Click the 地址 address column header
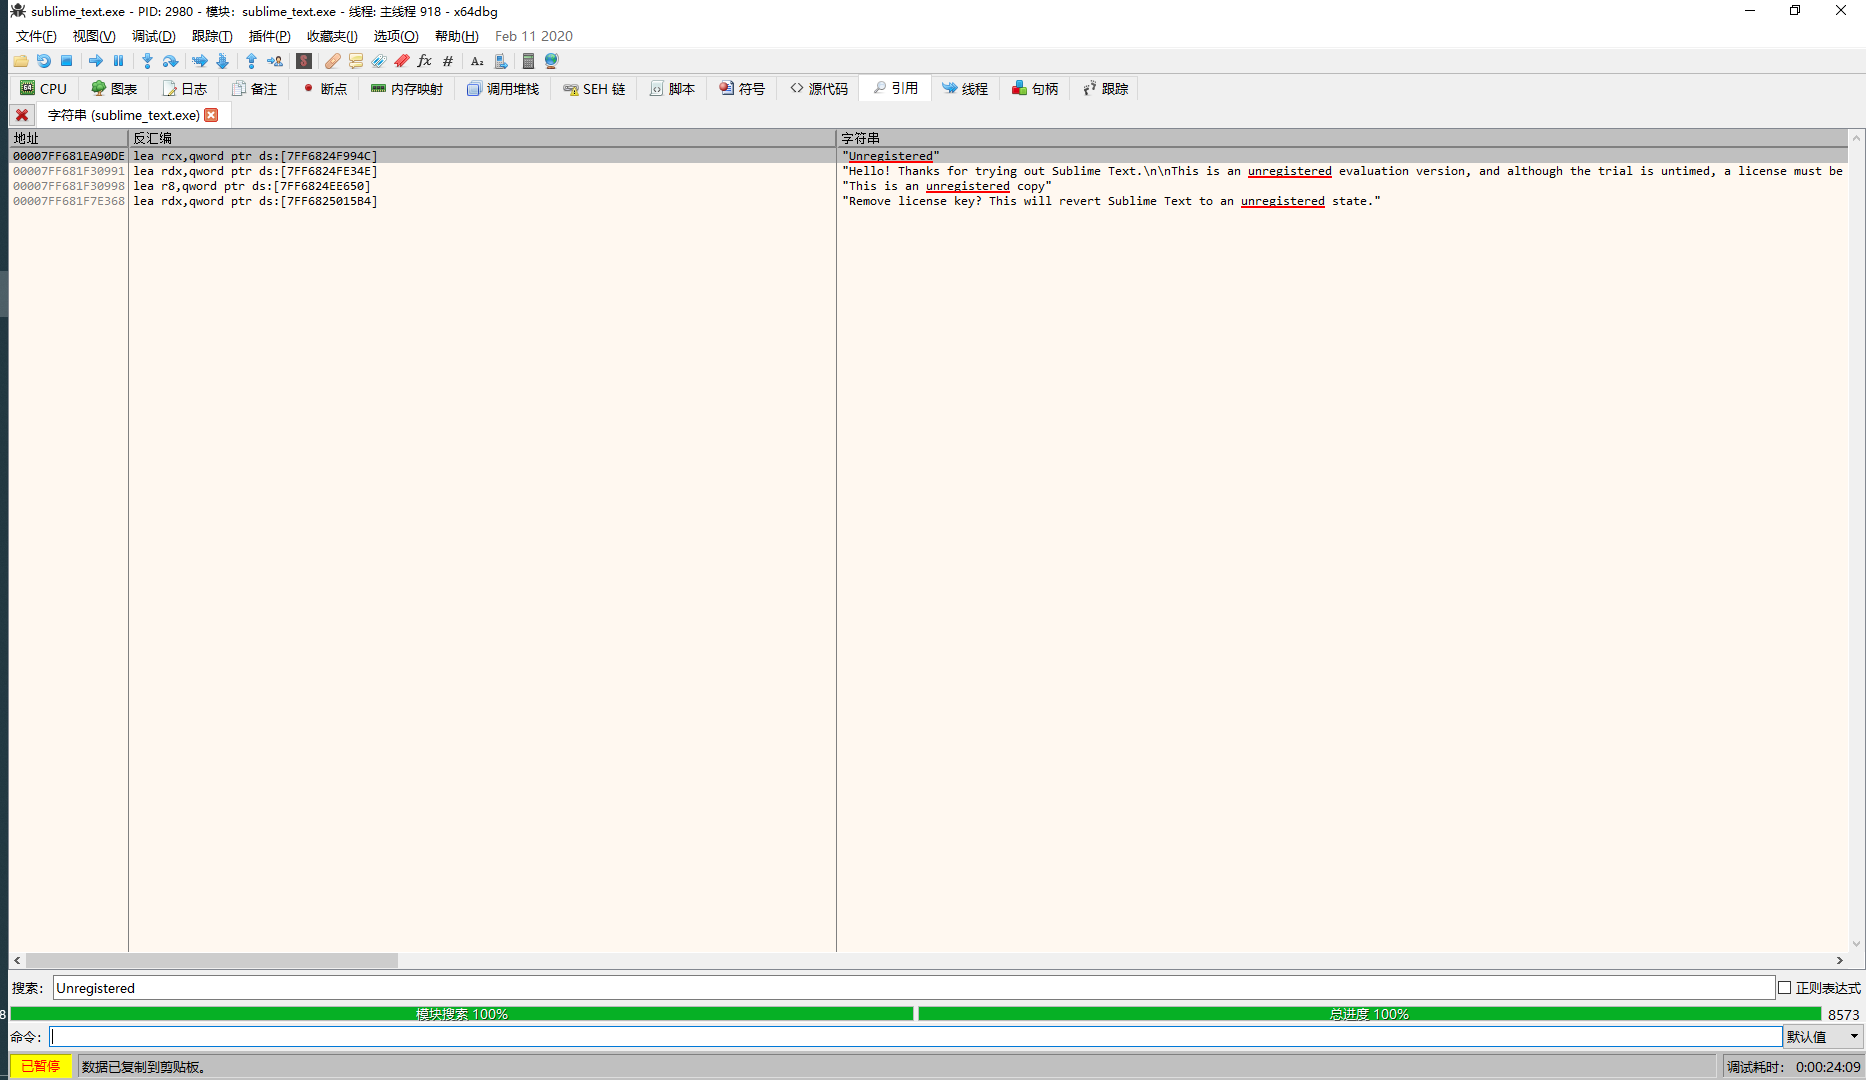 (x=69, y=138)
